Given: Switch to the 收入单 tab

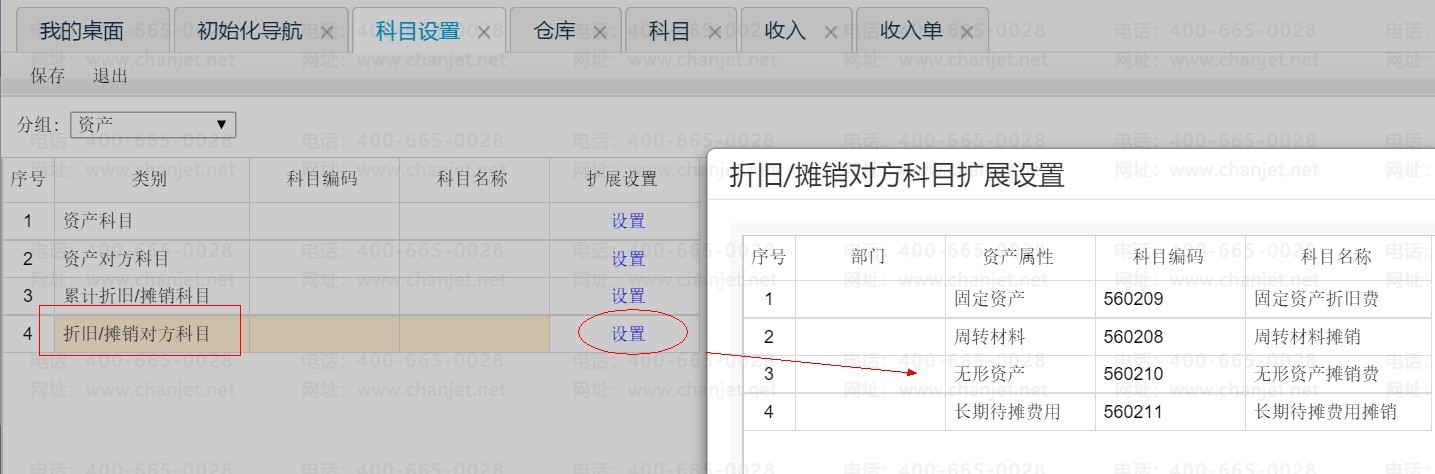Looking at the screenshot, I should (x=911, y=31).
